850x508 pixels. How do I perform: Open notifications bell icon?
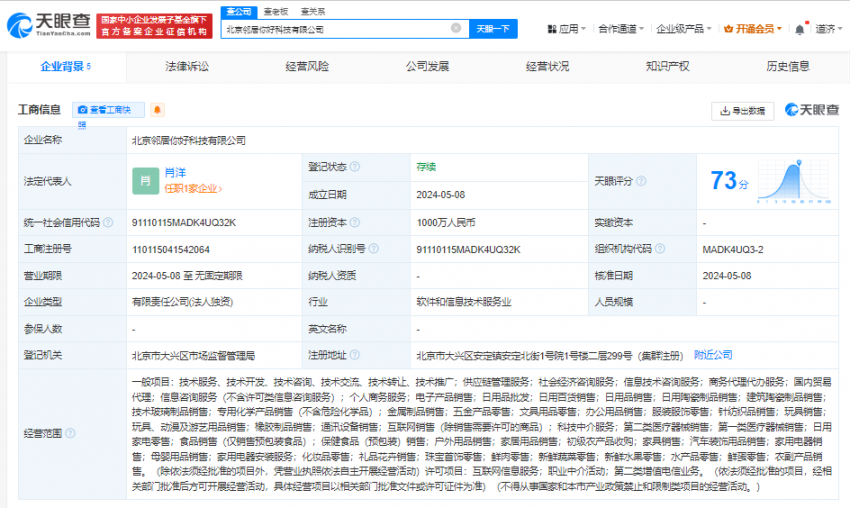tap(800, 29)
